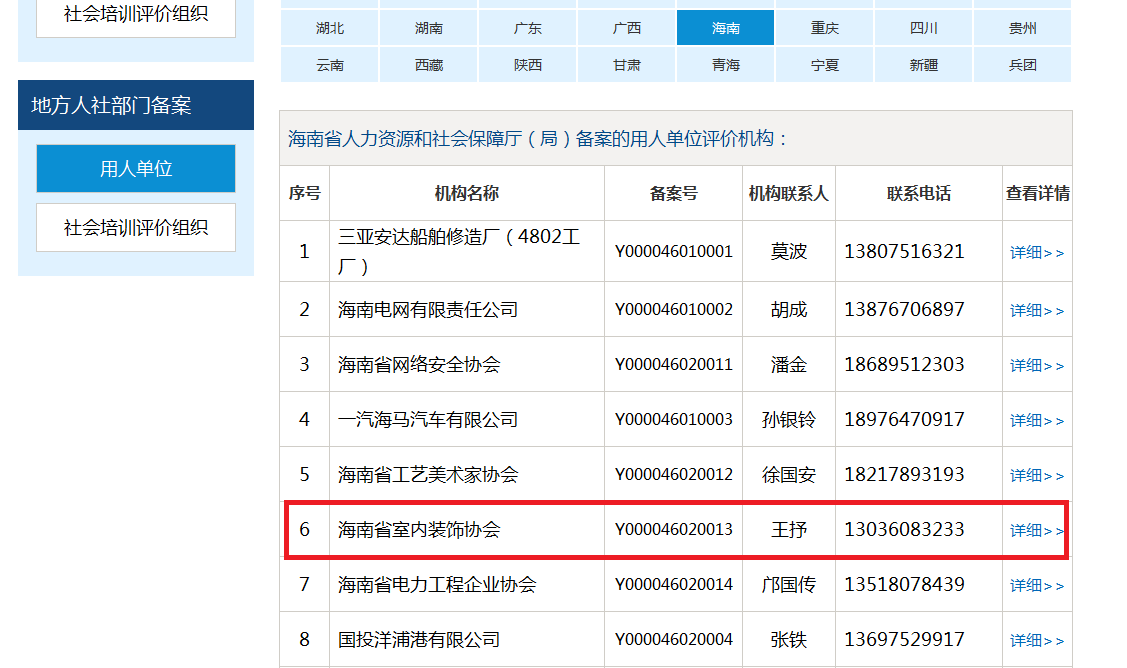Open 用人单位 under 地方人社部门备案

pyautogui.click(x=136, y=168)
